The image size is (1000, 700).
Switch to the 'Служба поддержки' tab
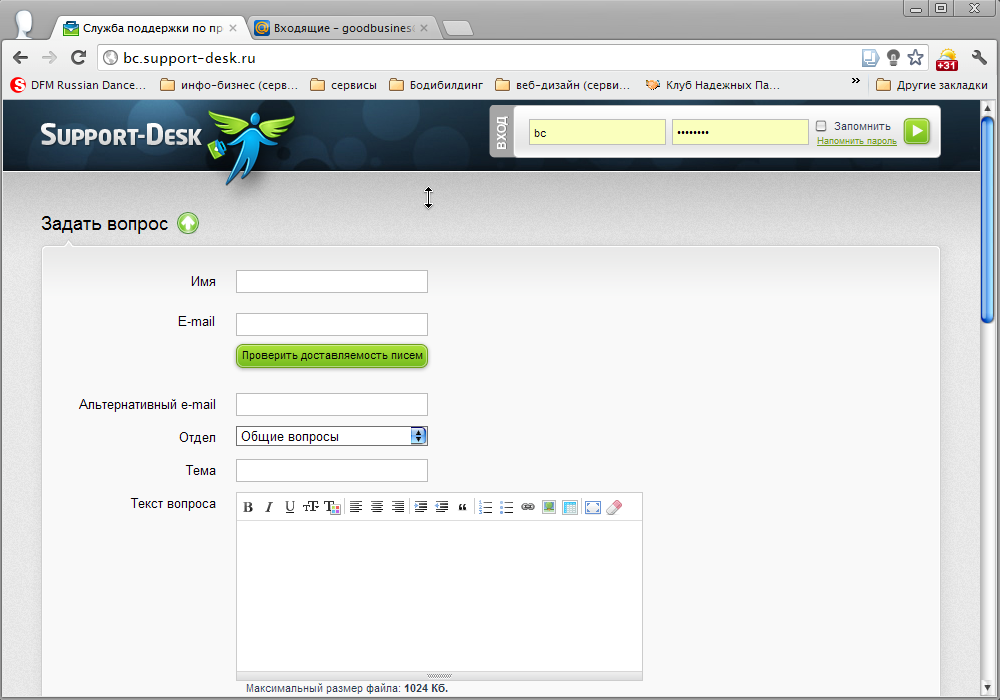(152, 28)
